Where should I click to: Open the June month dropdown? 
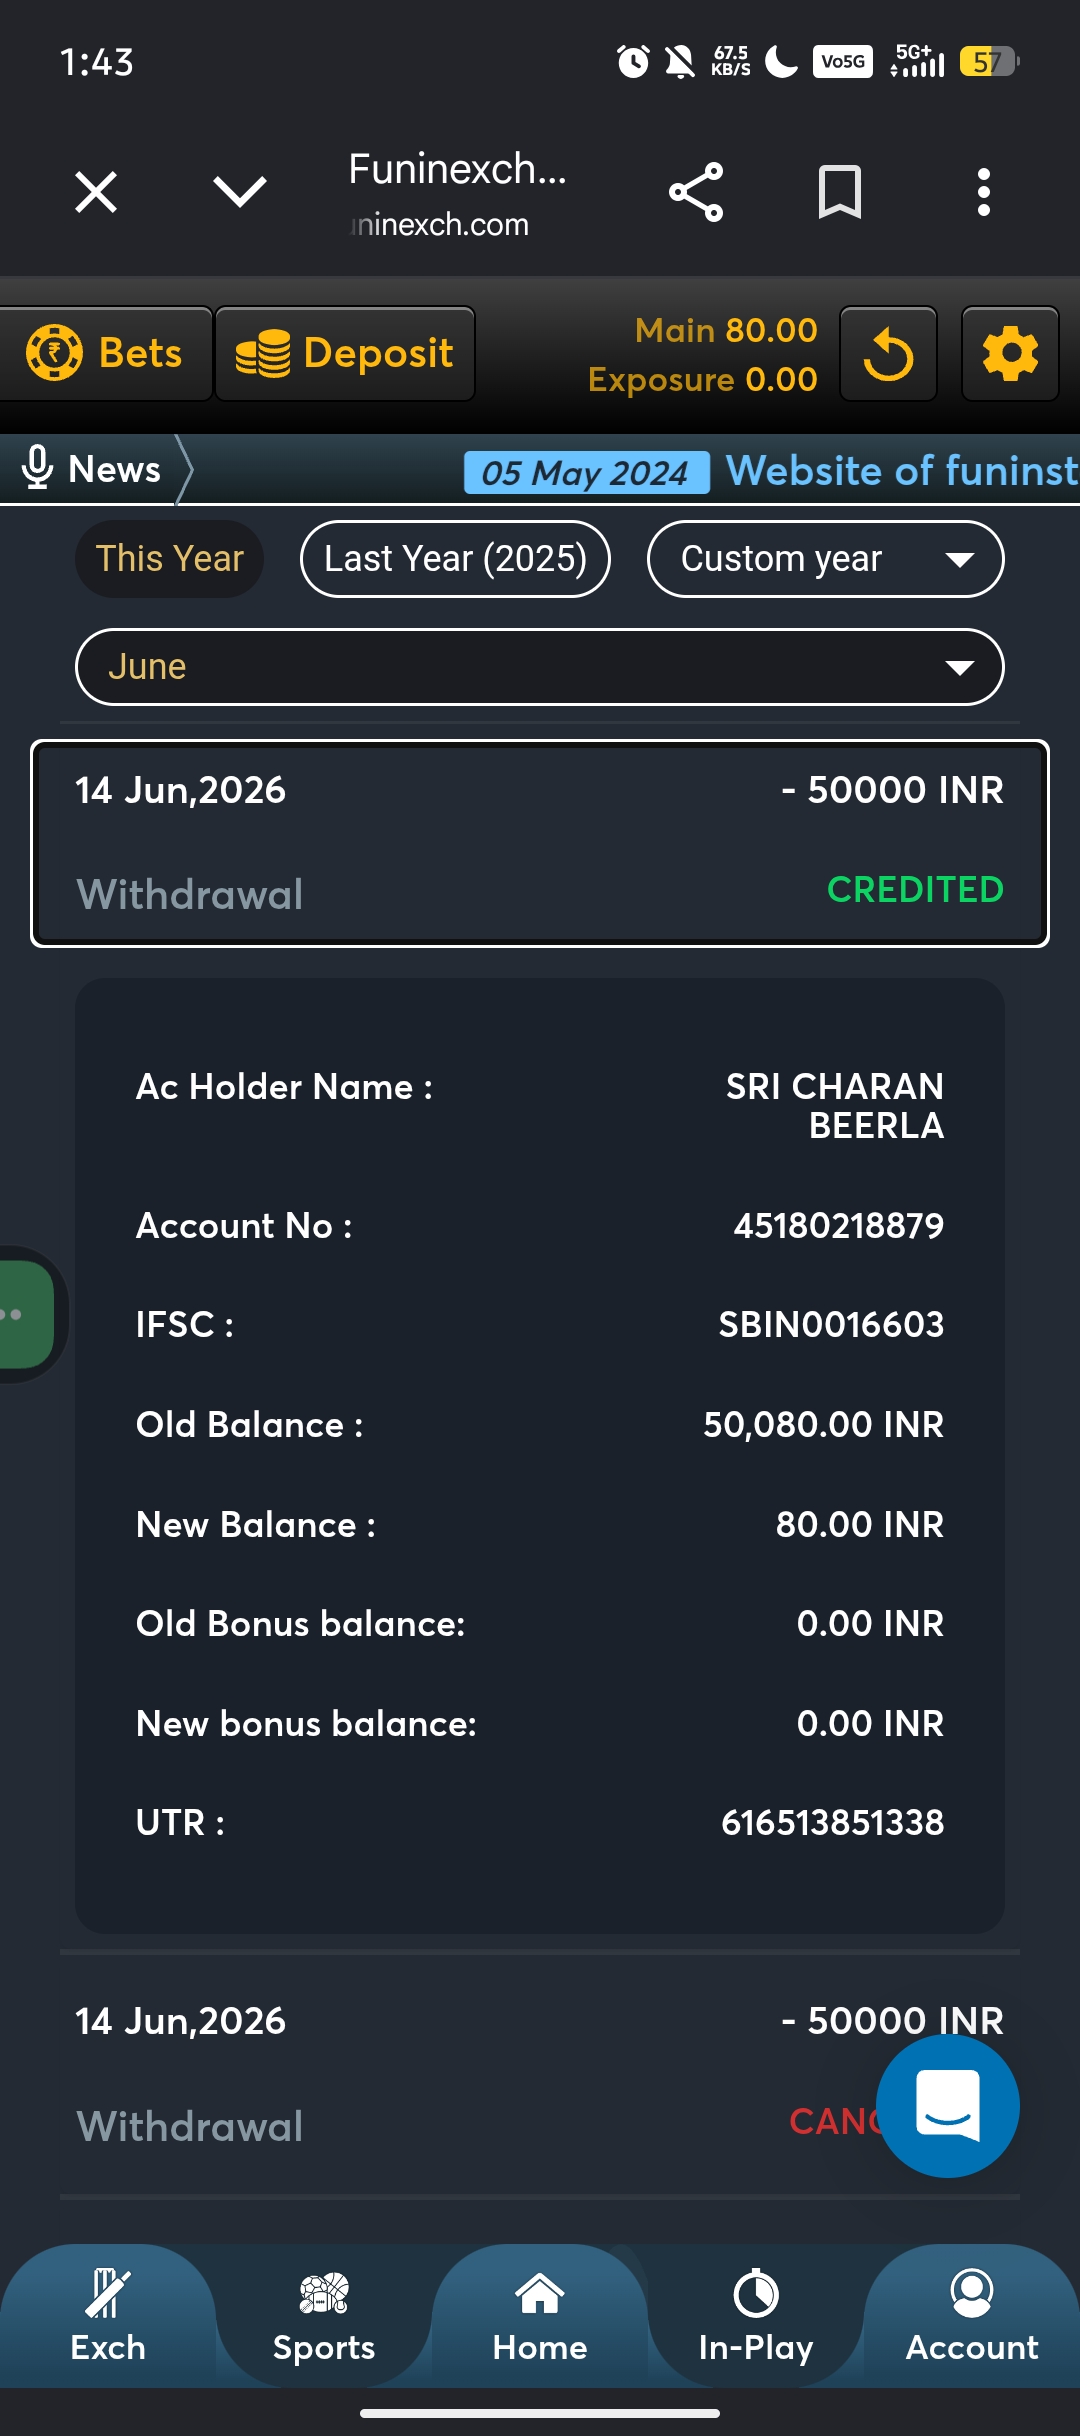point(540,667)
